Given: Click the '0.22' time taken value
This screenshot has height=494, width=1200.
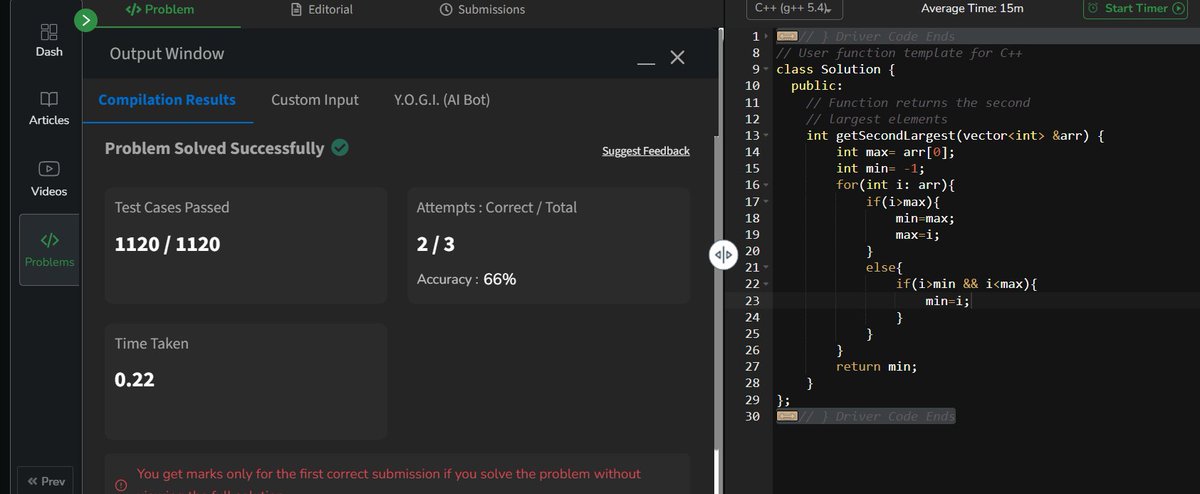Looking at the screenshot, I should click(135, 380).
